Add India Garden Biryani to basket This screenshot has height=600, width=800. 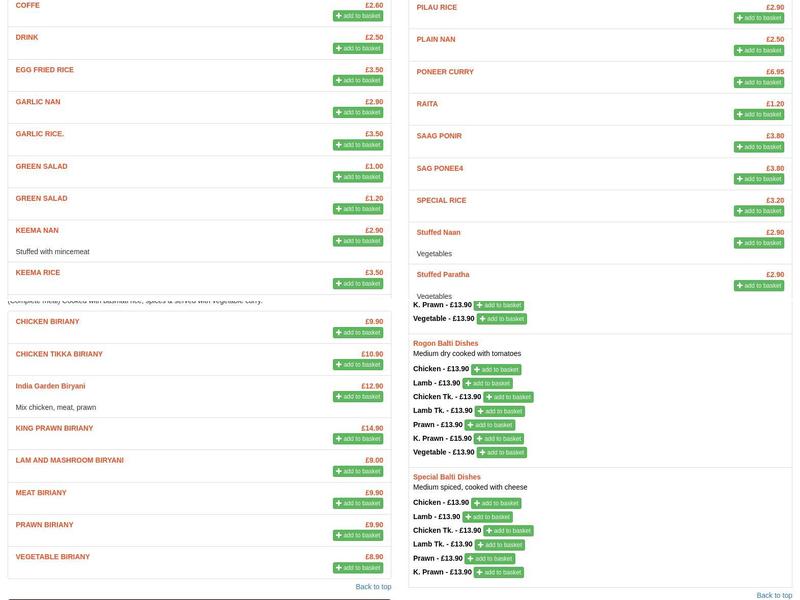click(x=358, y=397)
